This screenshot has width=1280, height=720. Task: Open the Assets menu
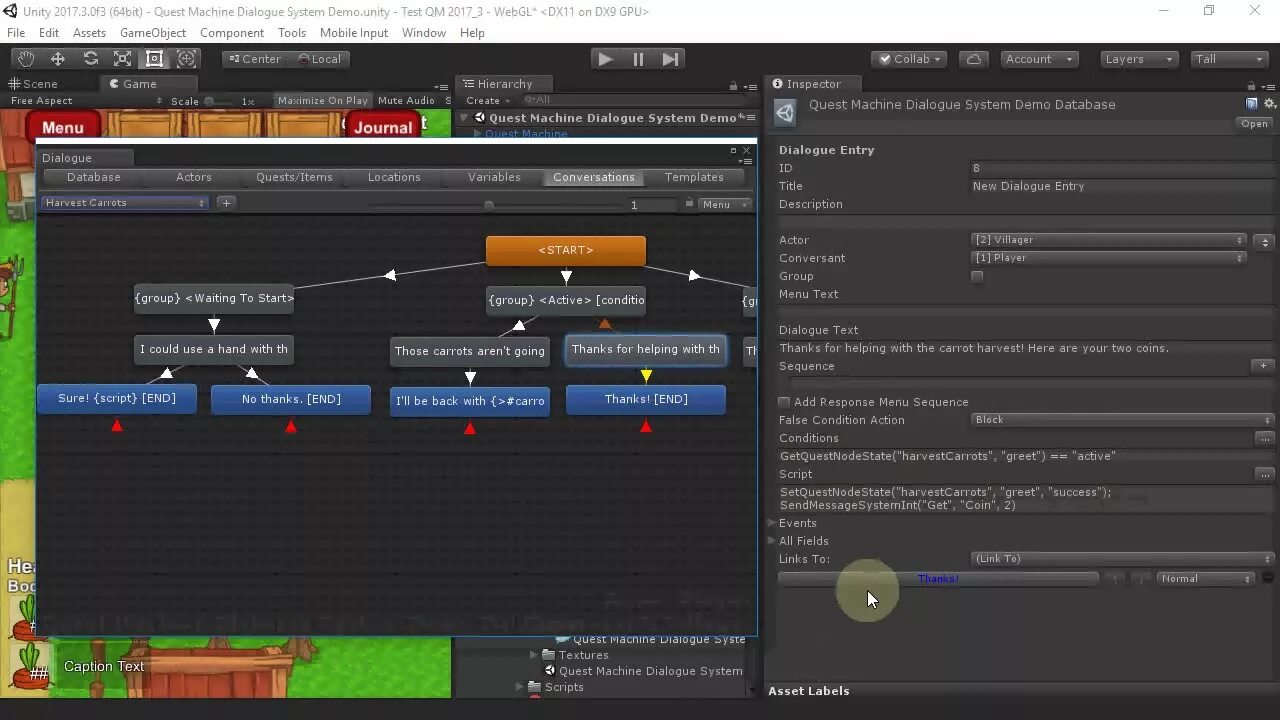(89, 33)
